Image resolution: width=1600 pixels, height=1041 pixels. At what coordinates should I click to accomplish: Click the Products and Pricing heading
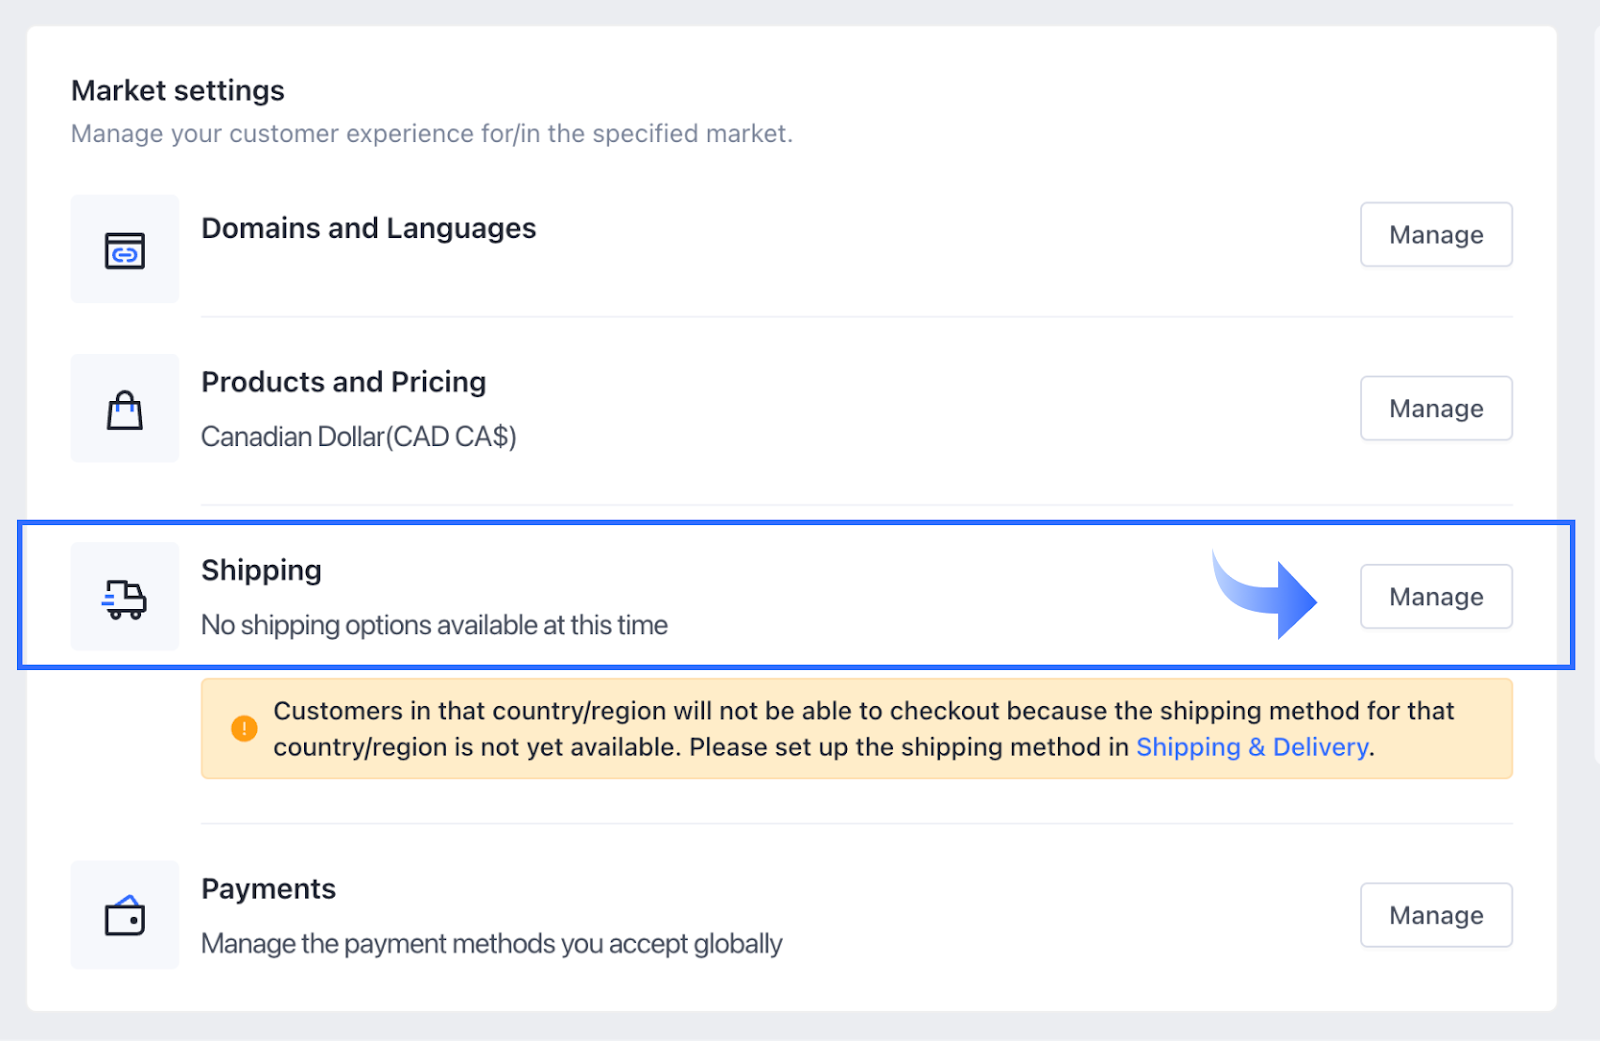(344, 383)
